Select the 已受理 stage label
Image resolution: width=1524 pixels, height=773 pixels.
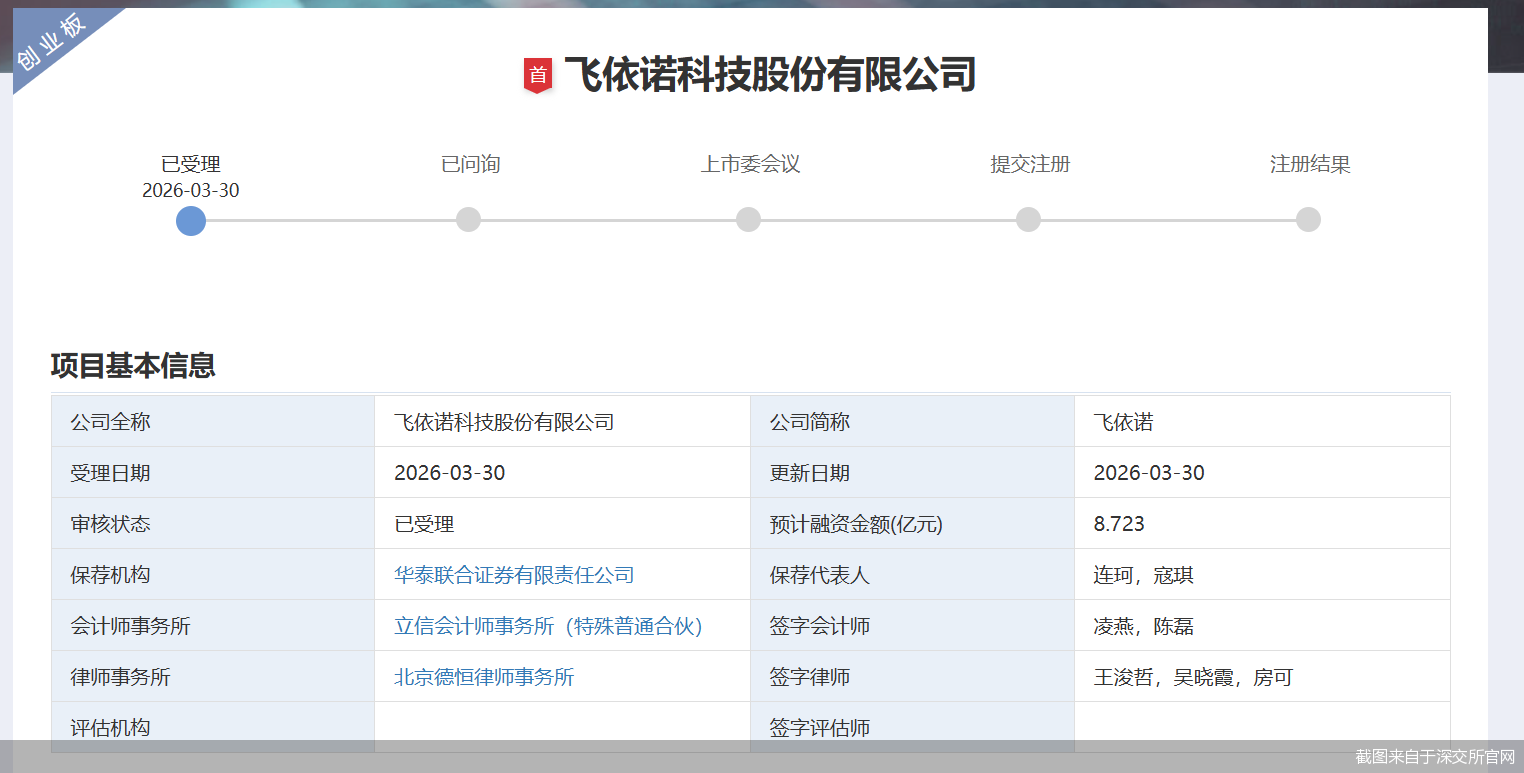click(x=190, y=163)
